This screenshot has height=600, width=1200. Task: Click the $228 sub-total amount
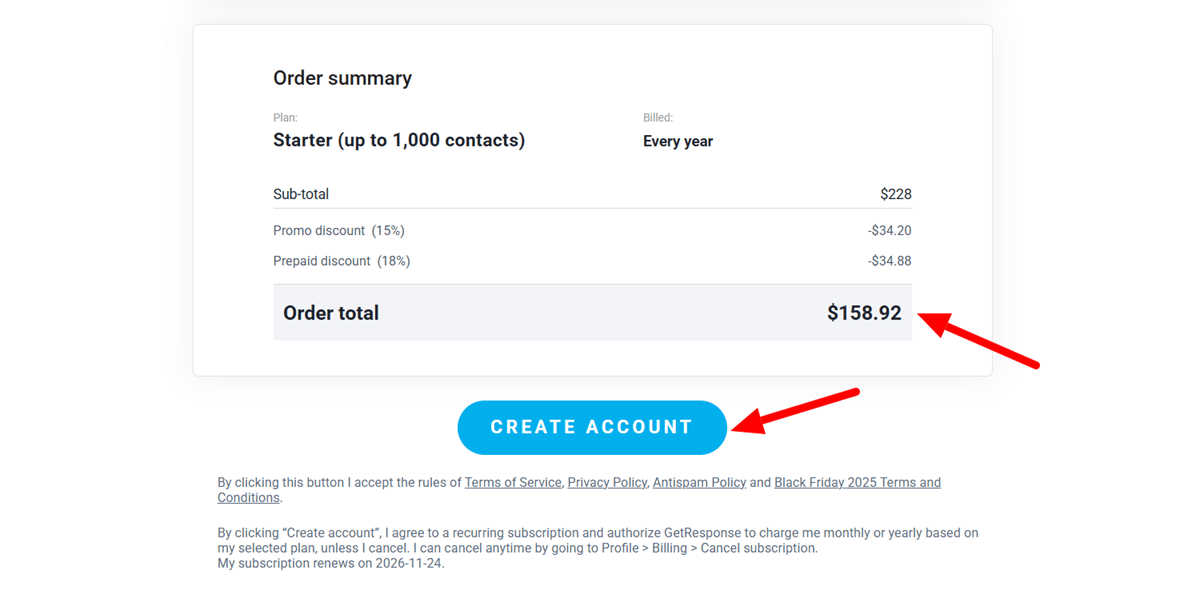(897, 194)
